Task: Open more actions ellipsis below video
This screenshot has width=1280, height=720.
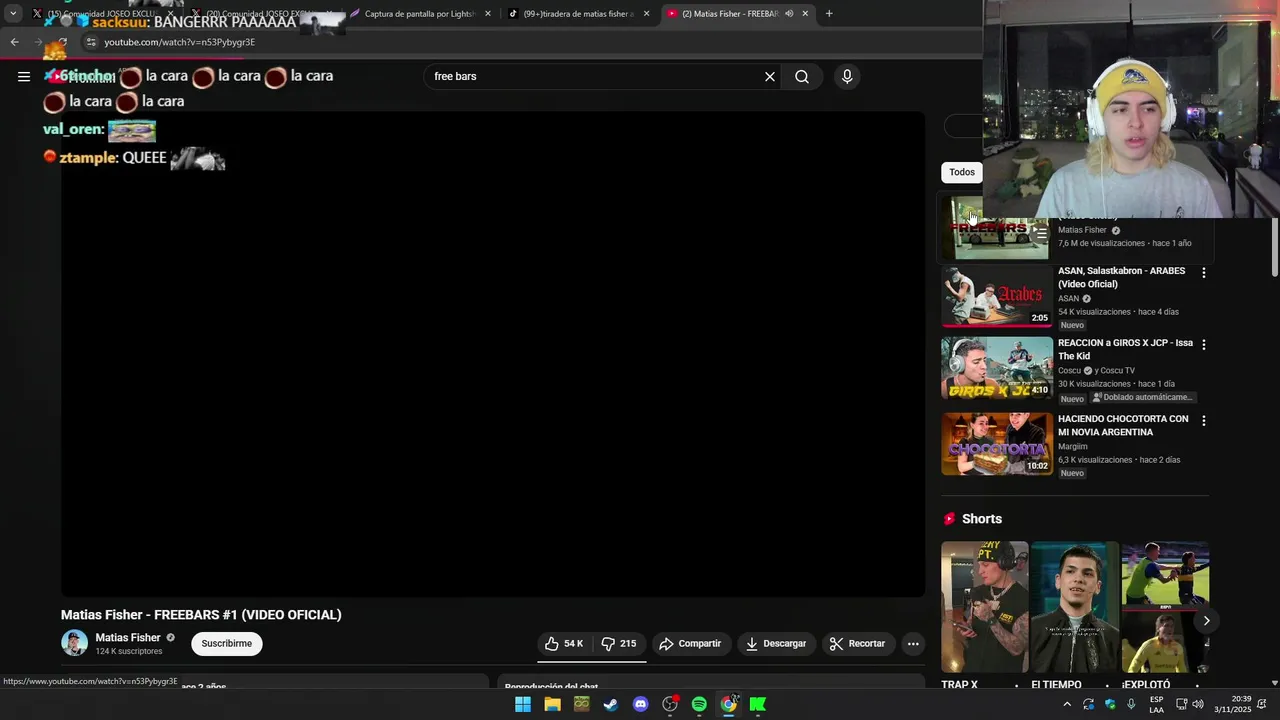Action: coord(913,644)
